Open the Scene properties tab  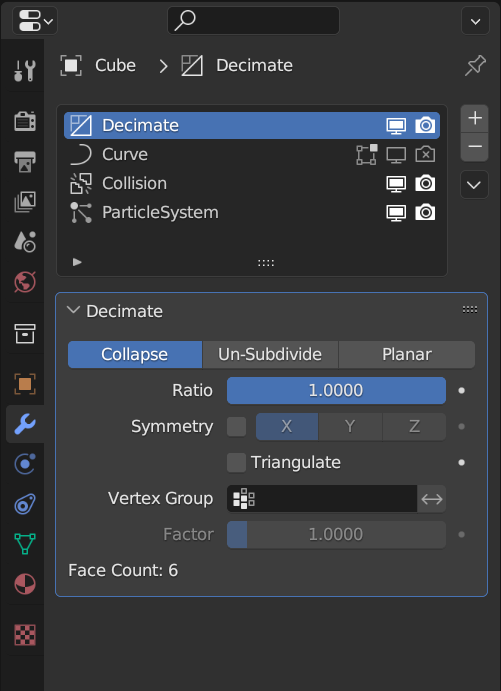click(25, 242)
